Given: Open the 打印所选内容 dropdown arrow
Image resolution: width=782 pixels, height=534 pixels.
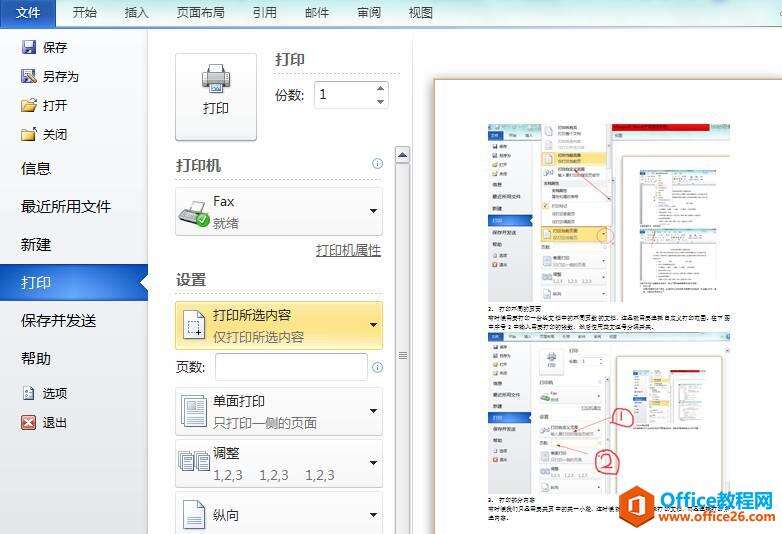Looking at the screenshot, I should pos(373,325).
